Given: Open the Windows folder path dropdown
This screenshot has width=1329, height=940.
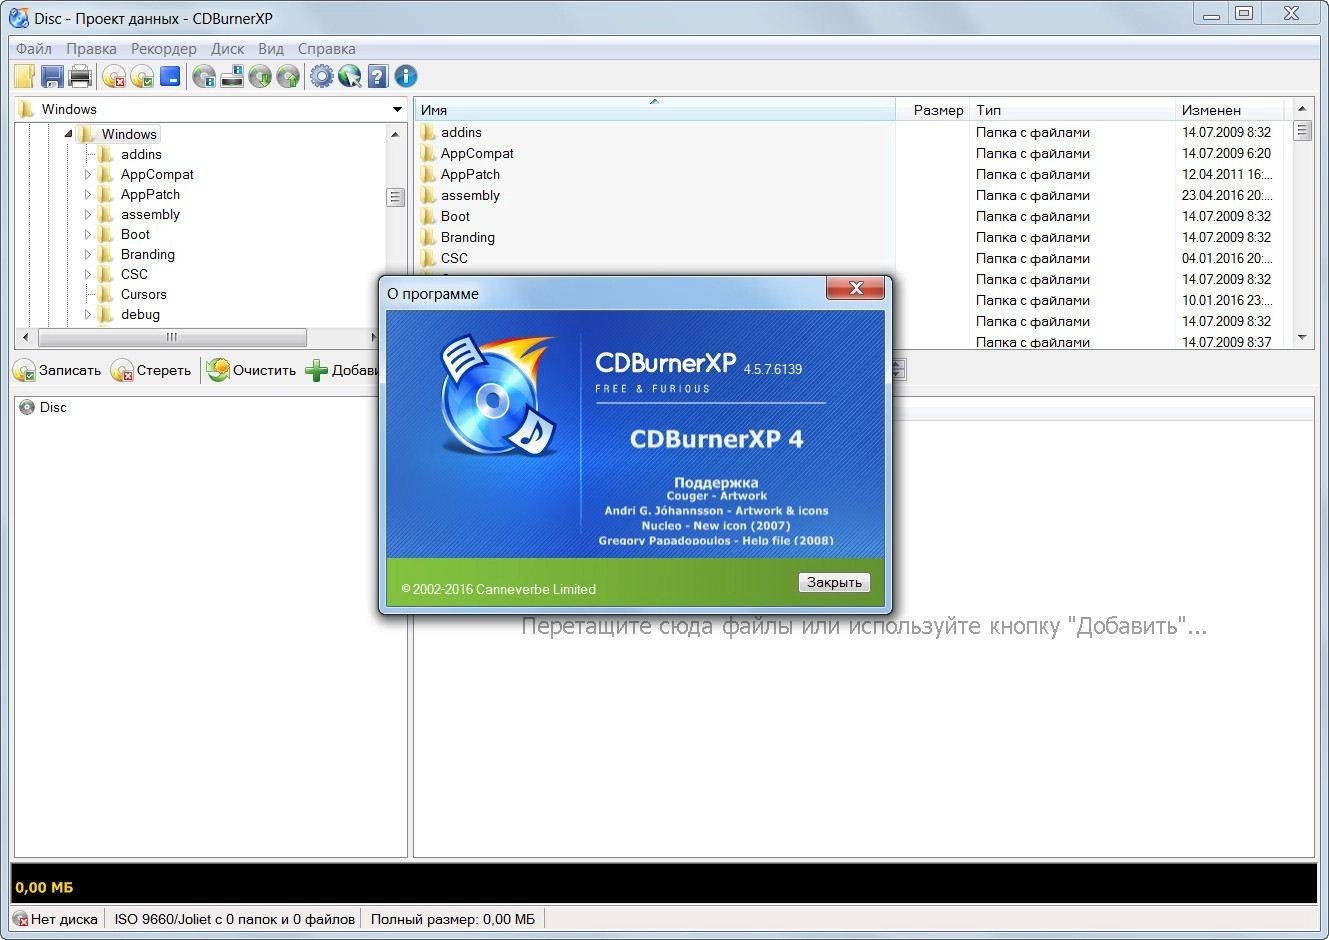Looking at the screenshot, I should tap(397, 109).
